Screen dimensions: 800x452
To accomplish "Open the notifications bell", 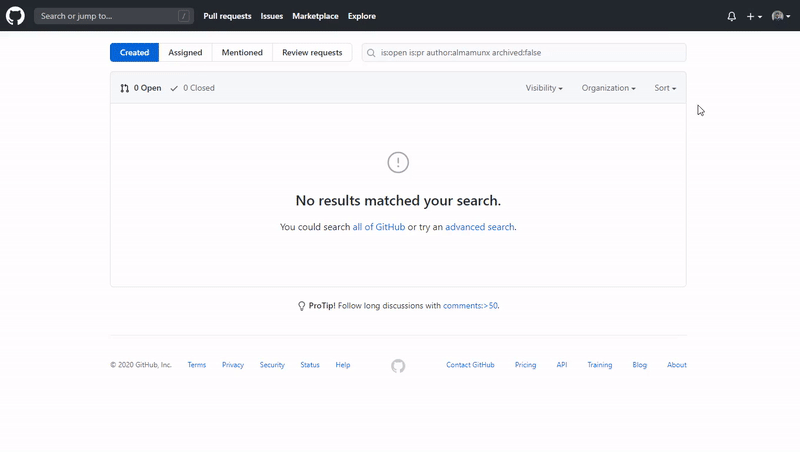I will point(732,16).
